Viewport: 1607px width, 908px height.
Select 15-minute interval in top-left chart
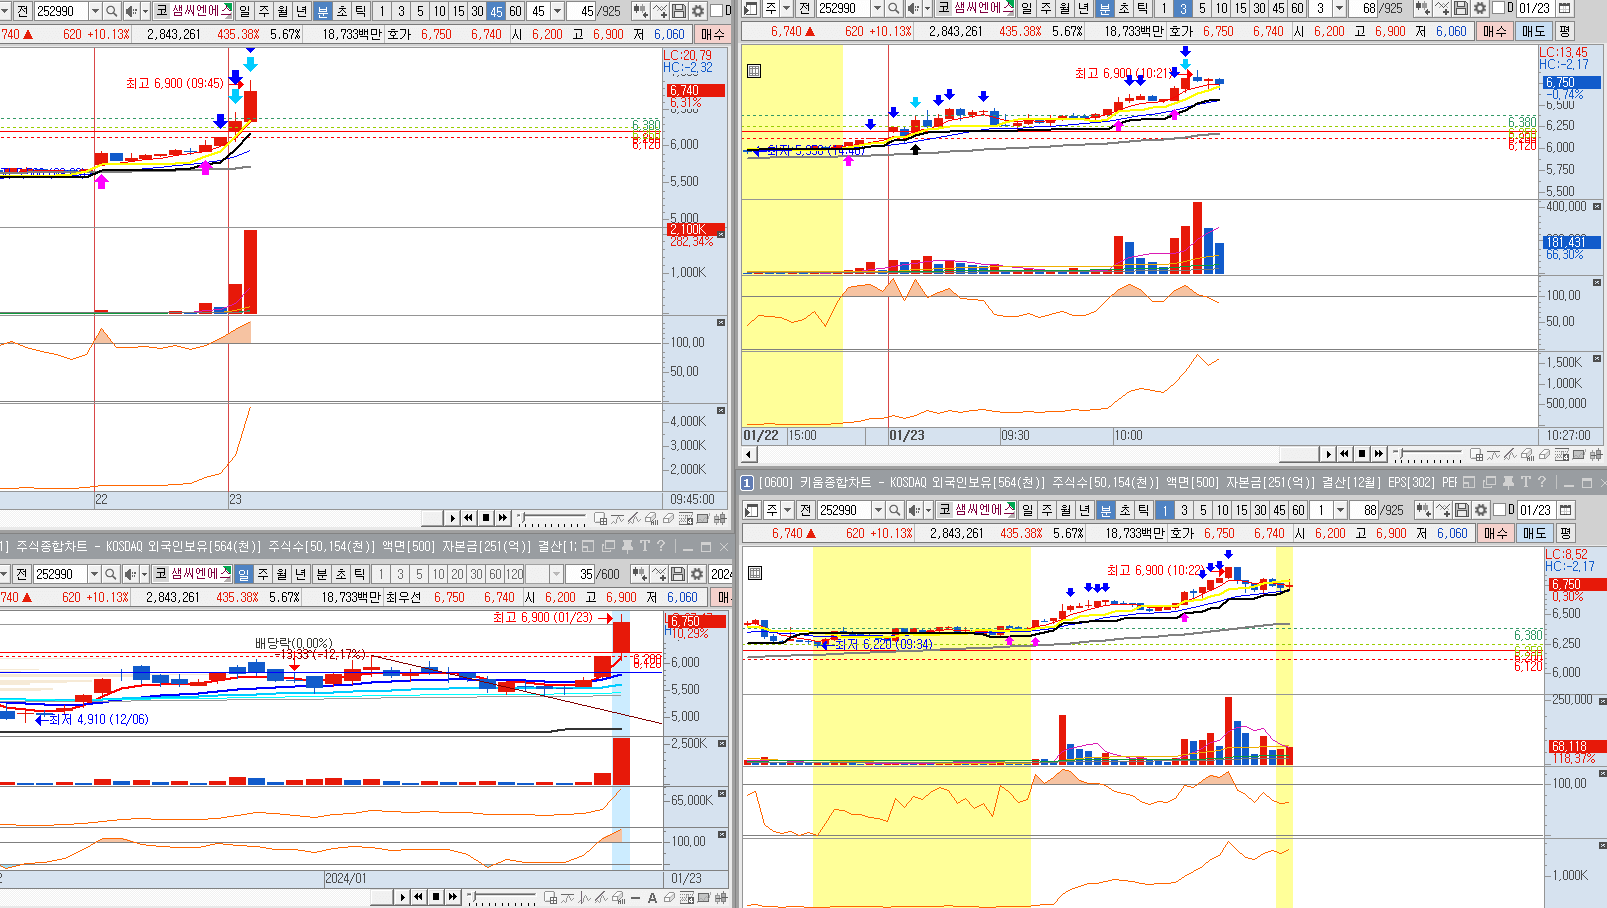coord(458,11)
